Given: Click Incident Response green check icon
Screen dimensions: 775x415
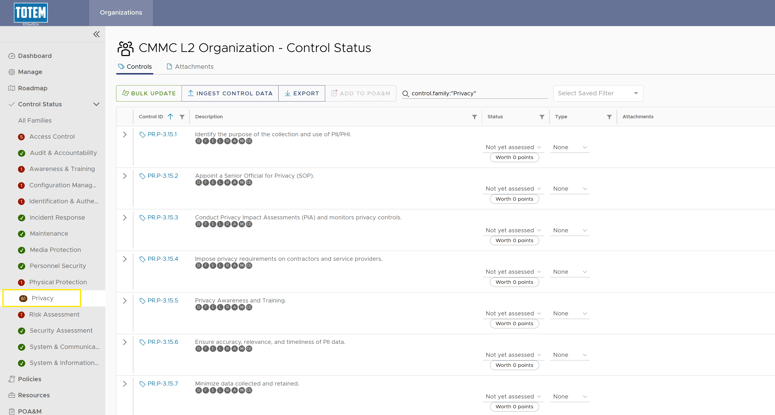Looking at the screenshot, I should coord(21,218).
